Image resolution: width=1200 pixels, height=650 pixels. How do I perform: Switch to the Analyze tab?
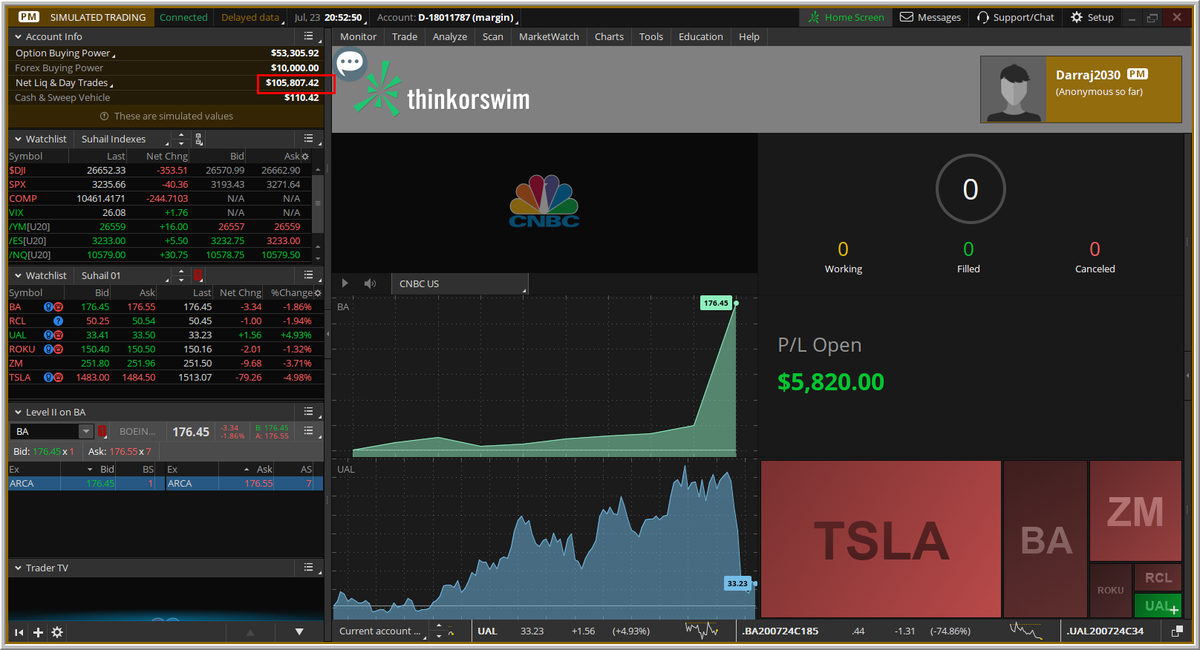450,36
